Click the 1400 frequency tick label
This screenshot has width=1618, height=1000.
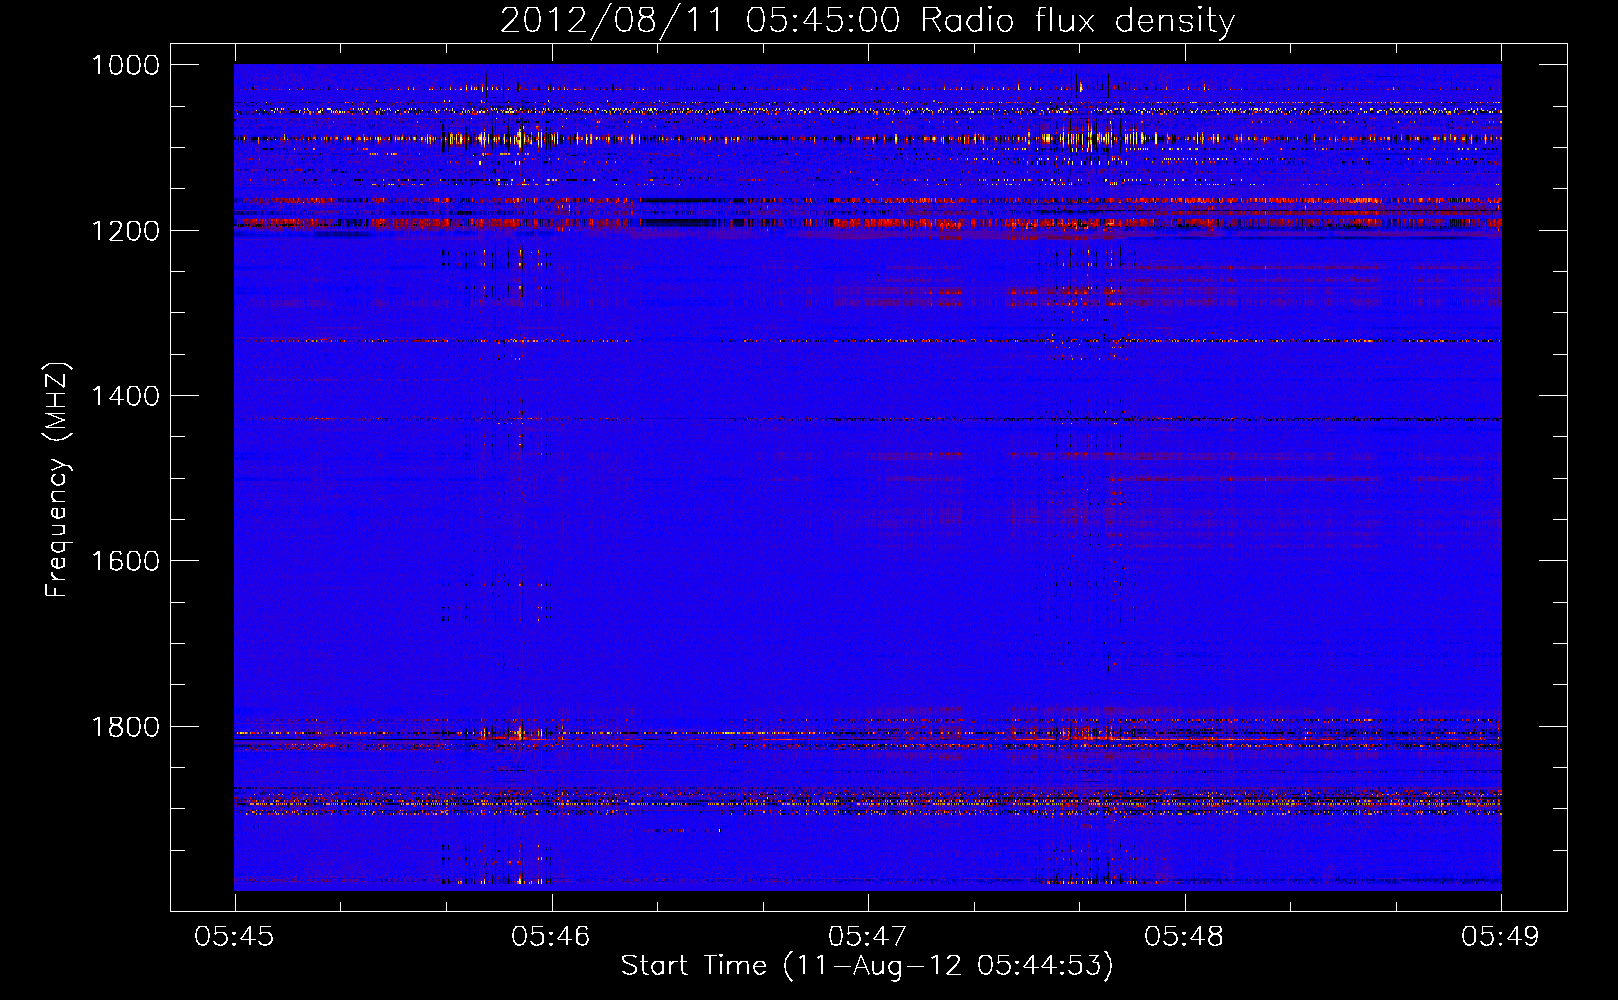(x=125, y=396)
